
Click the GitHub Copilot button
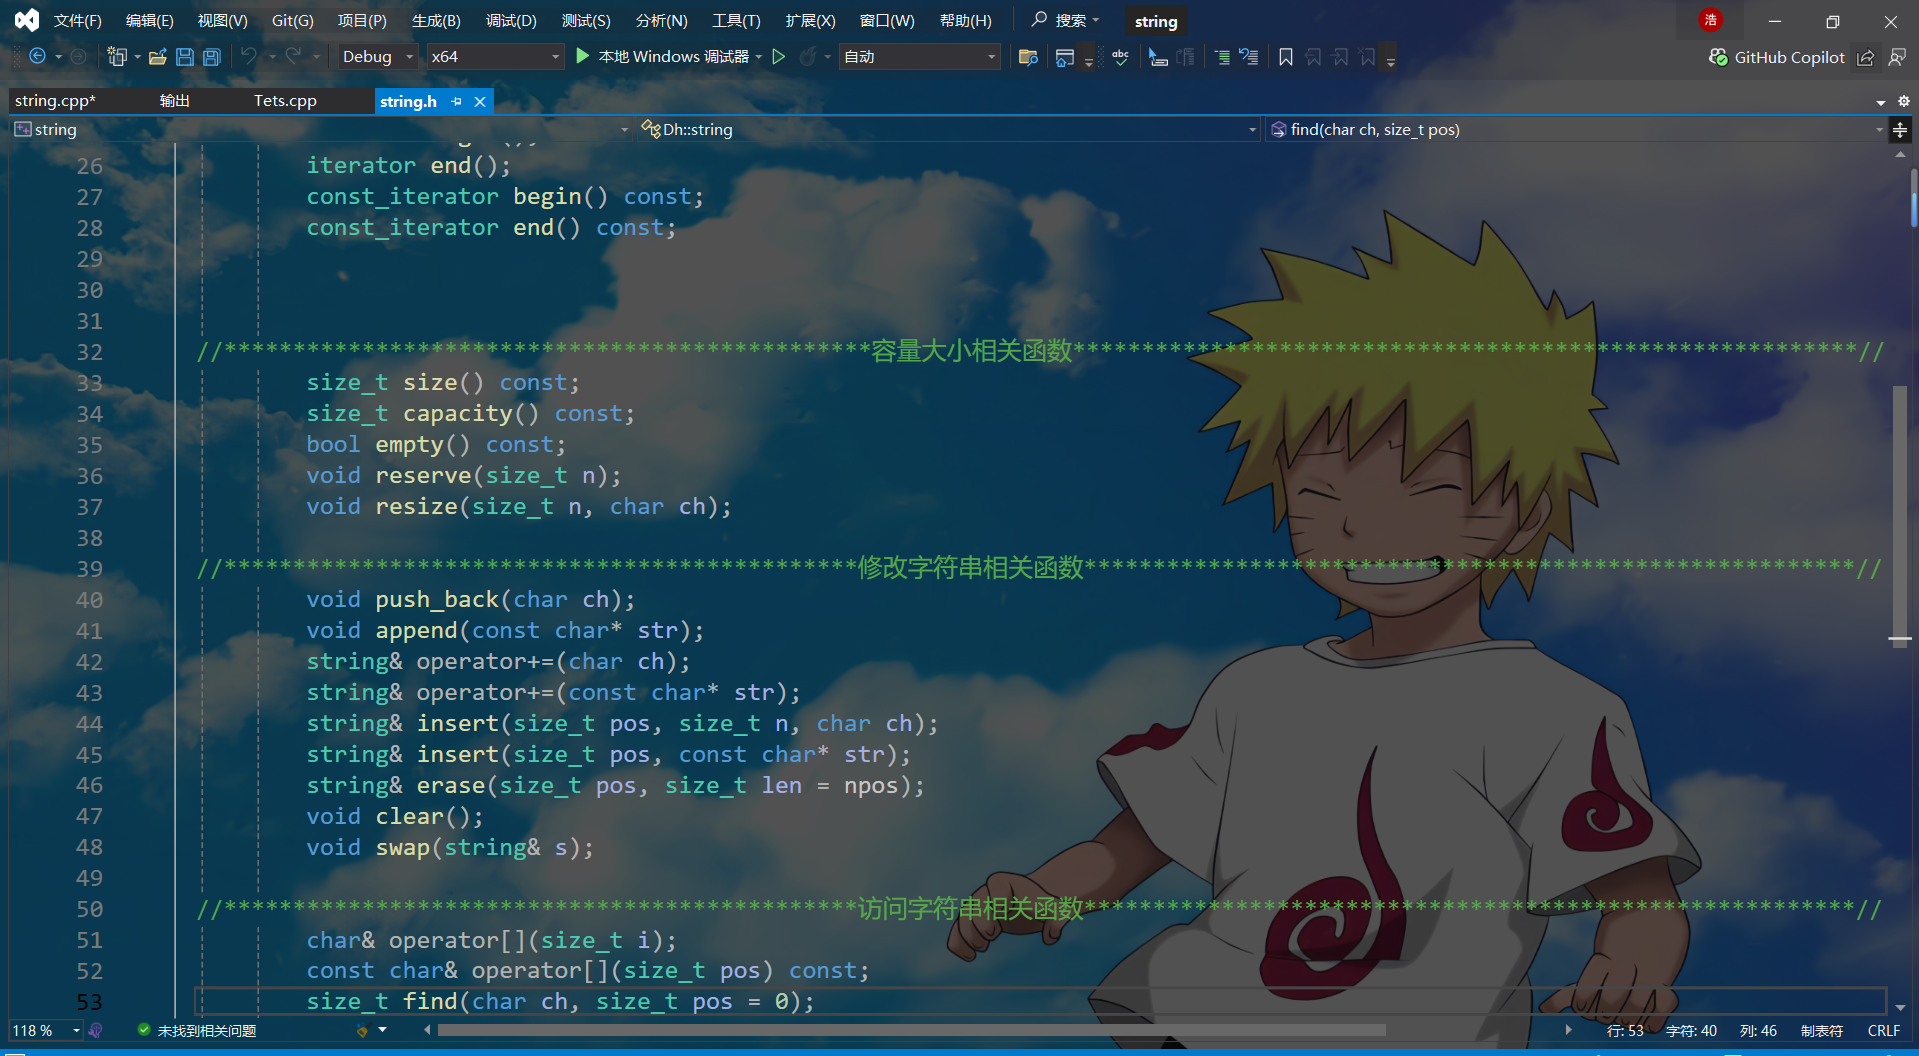pos(1777,58)
